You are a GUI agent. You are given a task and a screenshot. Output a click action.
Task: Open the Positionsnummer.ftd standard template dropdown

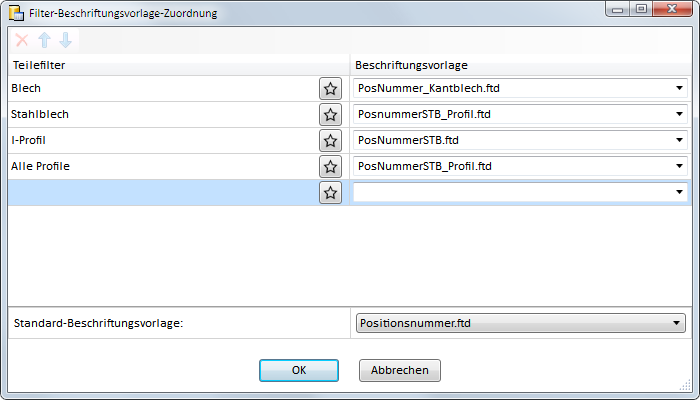521,323
